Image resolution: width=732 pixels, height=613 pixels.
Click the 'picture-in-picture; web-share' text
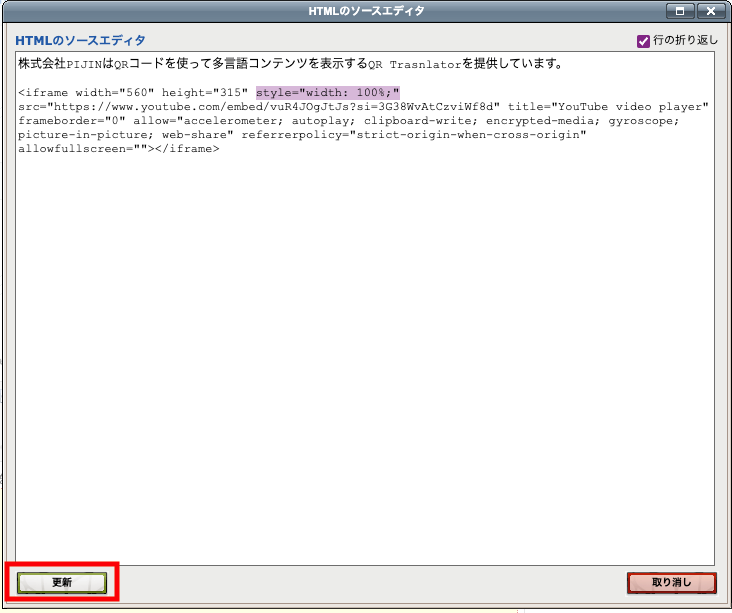click(x=126, y=134)
